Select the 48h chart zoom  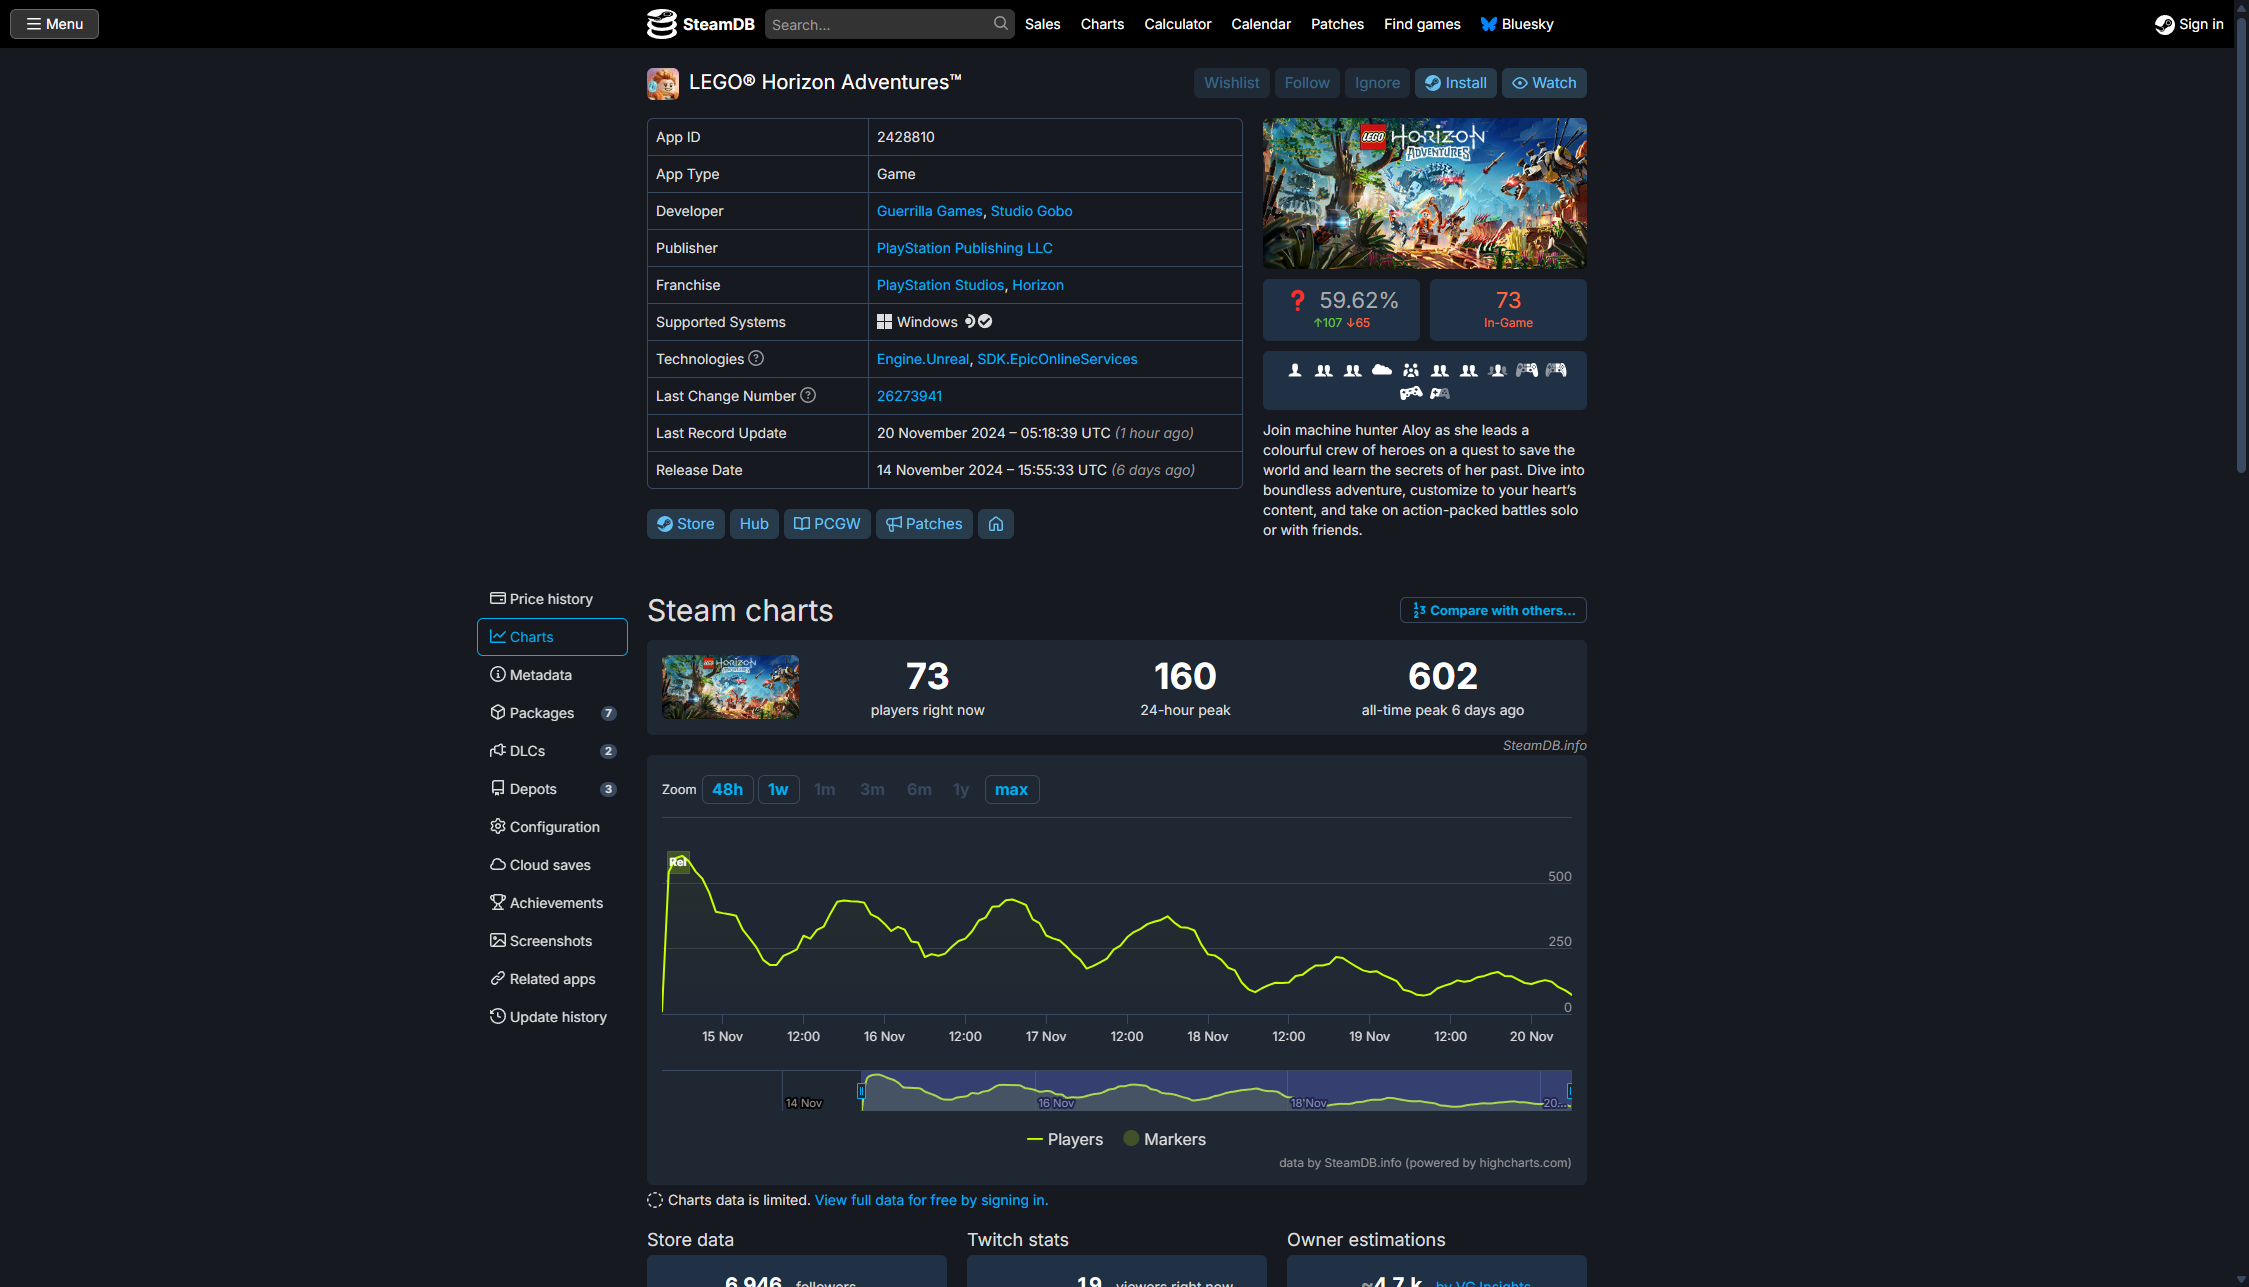click(x=727, y=790)
